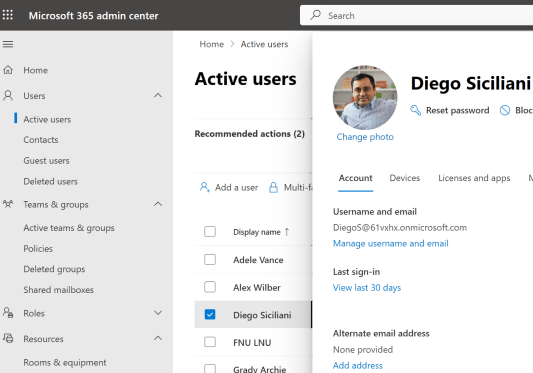Click the Grady Archie name

tap(259, 369)
